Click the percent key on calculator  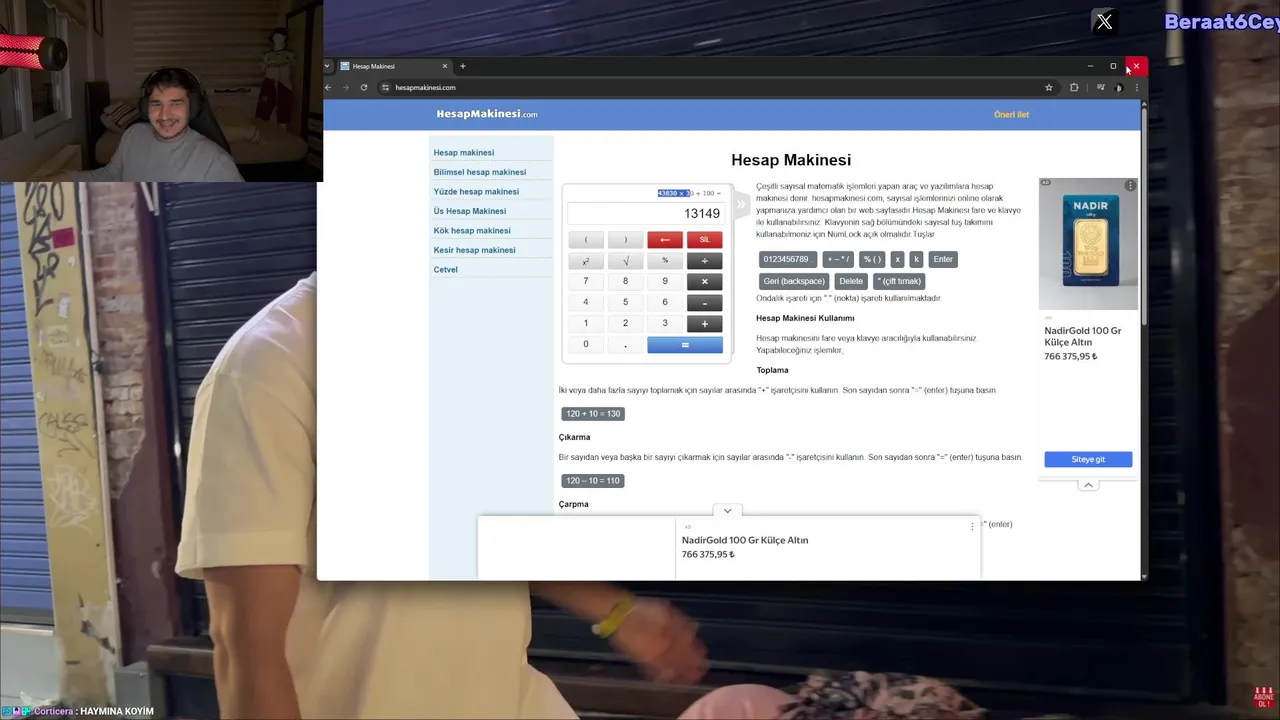665,261
